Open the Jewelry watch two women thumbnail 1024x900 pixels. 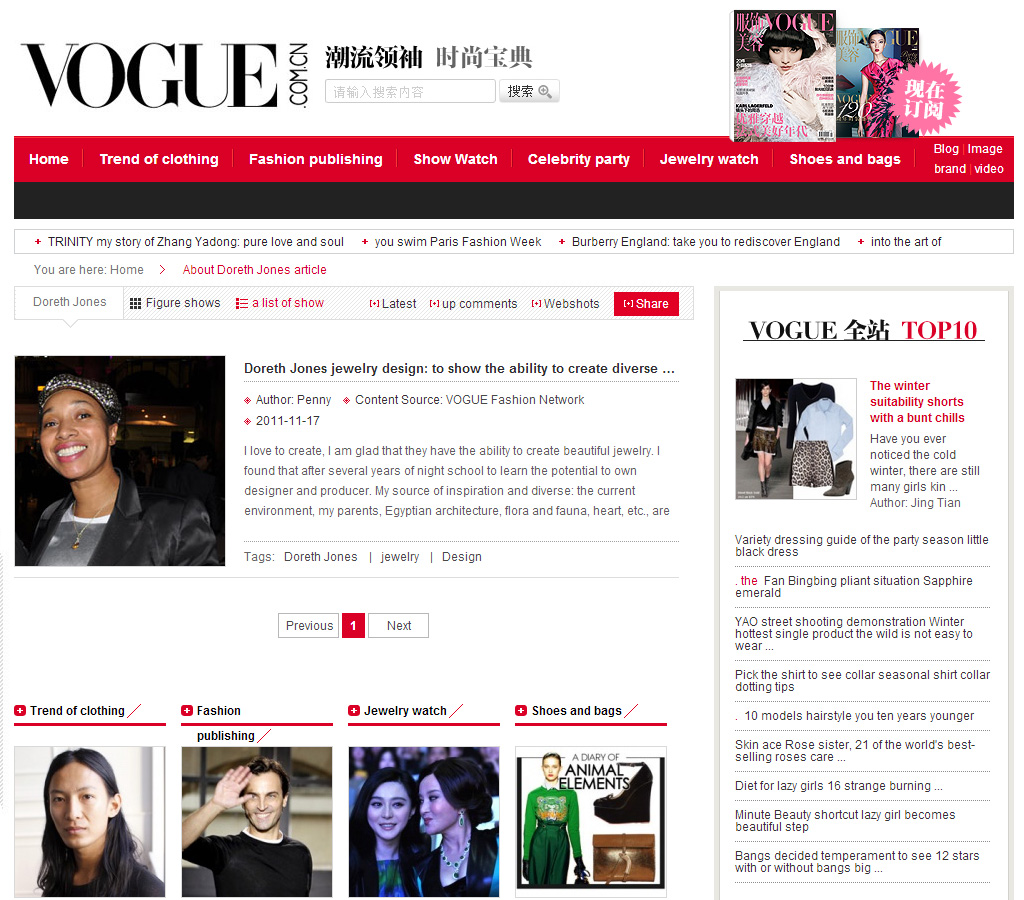[424, 822]
